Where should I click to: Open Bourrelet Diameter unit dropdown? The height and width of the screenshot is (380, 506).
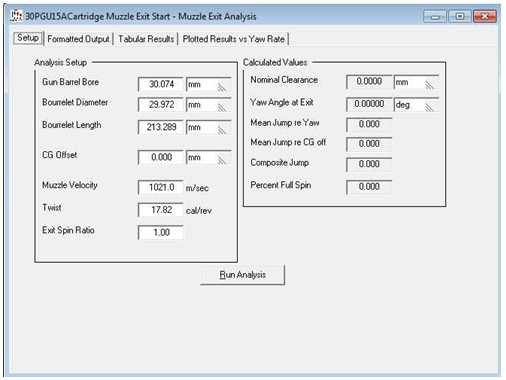[x=209, y=105]
